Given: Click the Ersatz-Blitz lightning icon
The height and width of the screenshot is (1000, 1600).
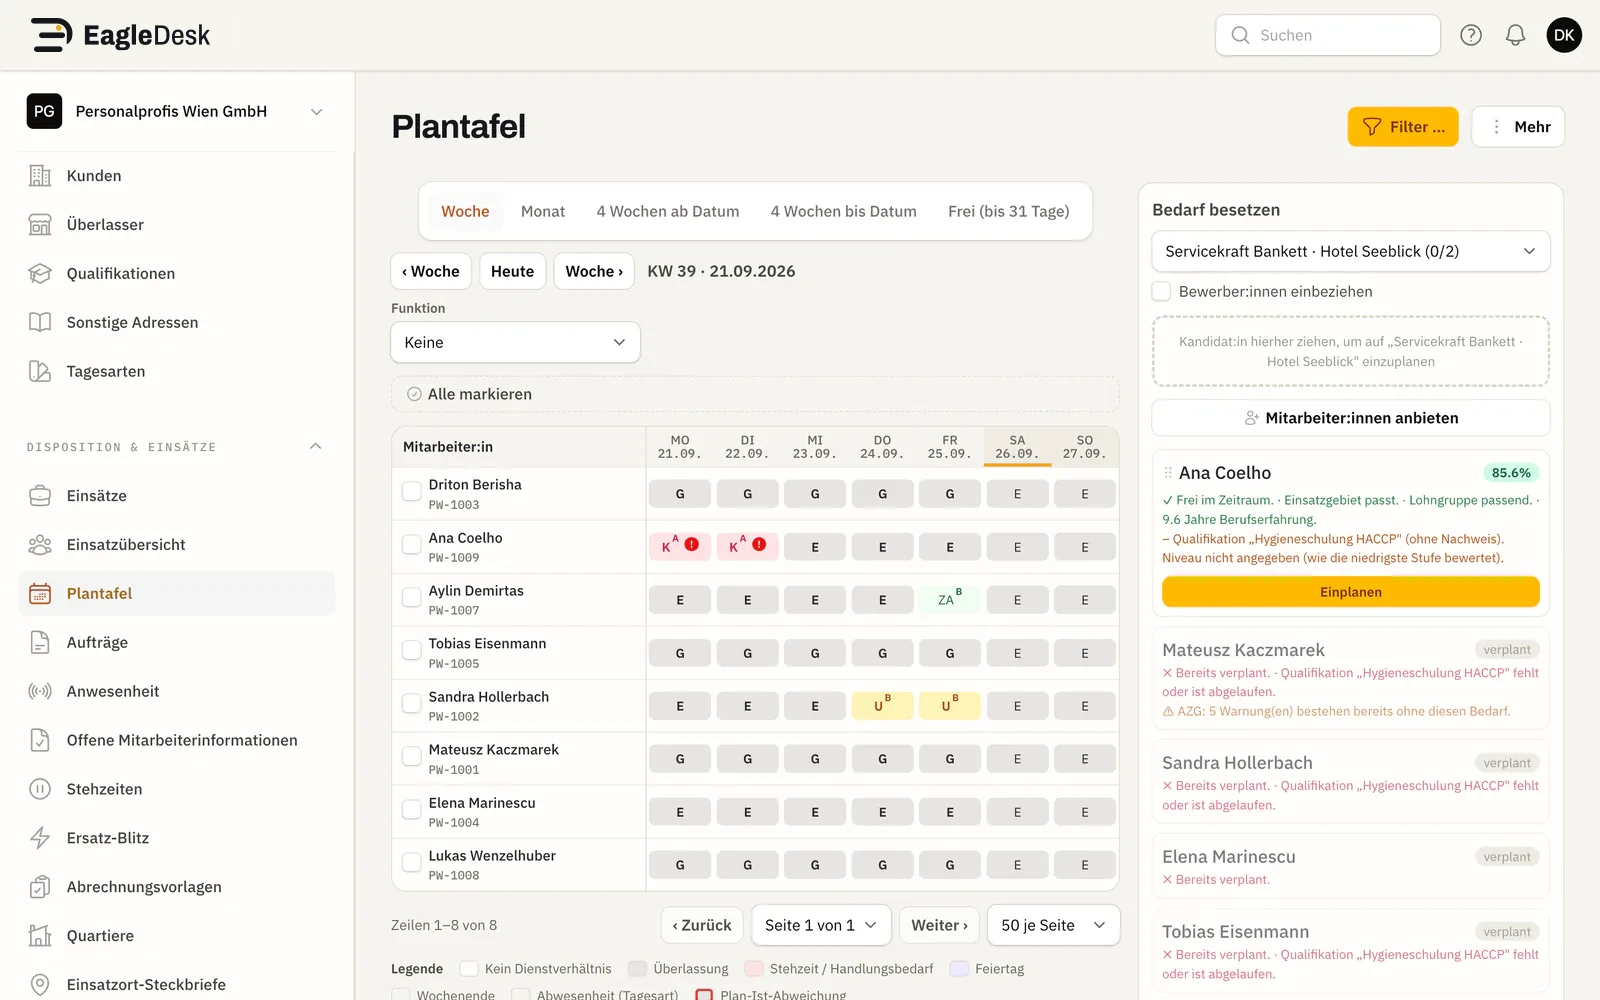Looking at the screenshot, I should click(40, 838).
